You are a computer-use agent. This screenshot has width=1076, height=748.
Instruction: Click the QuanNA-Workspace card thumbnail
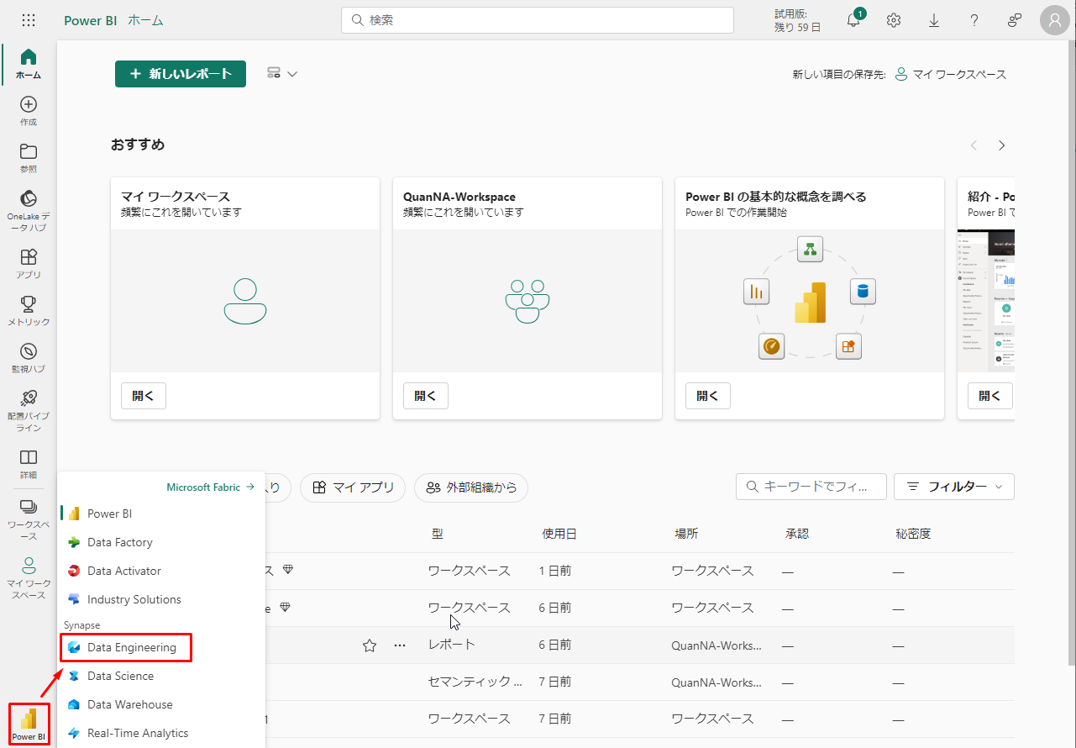[527, 301]
